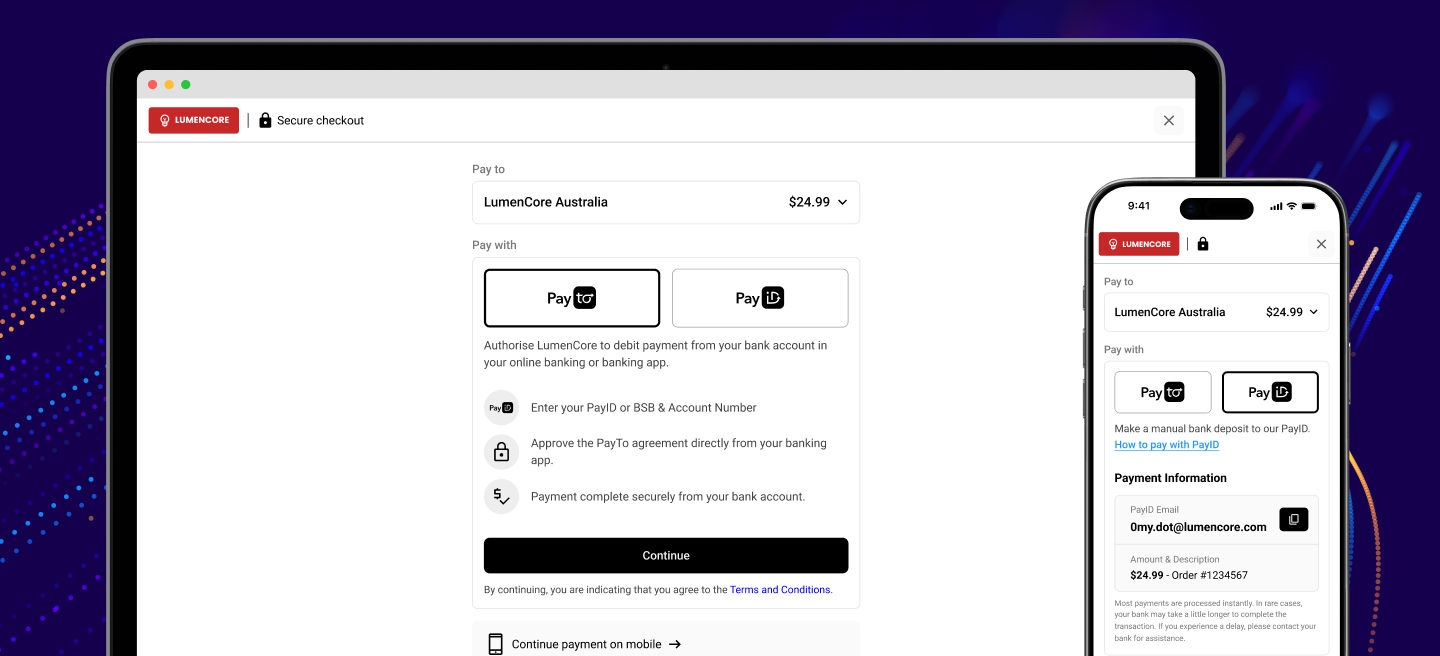This screenshot has height=656, width=1440.
Task: Click the chevron next to $24.99 on phone
Action: [1313, 312]
